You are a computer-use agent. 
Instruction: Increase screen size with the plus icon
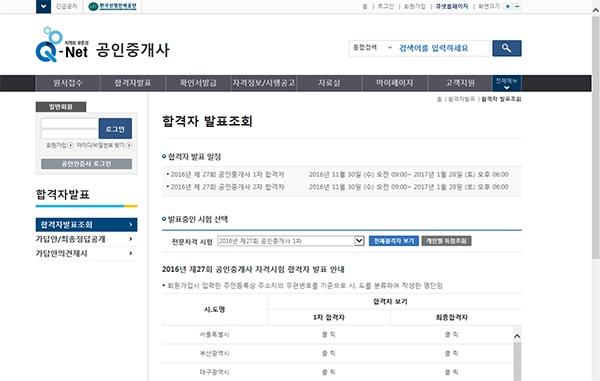click(x=508, y=6)
